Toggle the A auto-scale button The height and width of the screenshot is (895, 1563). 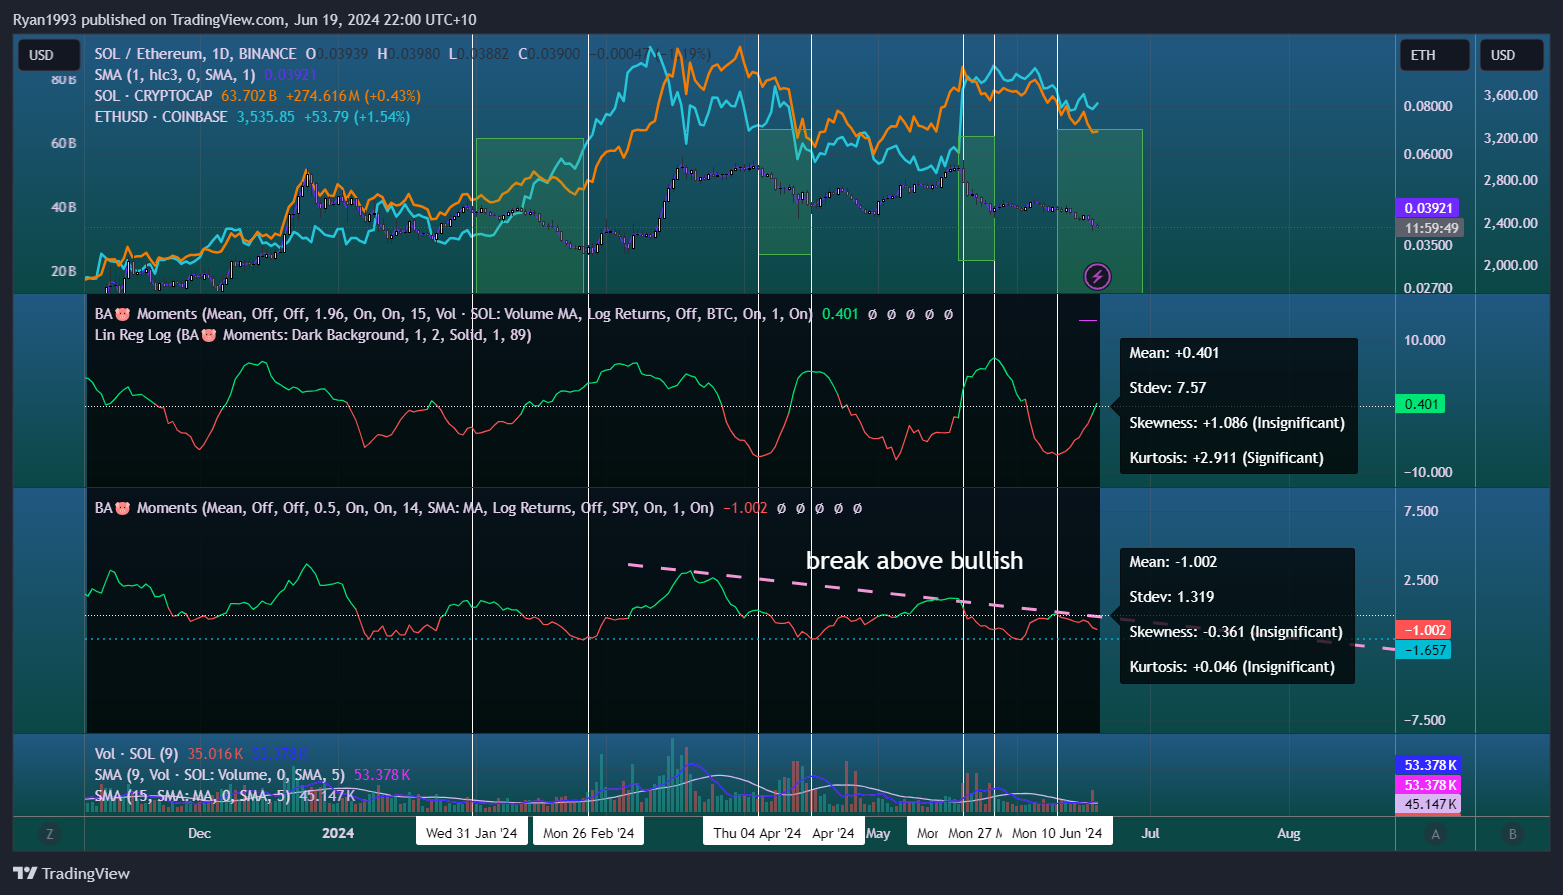1436,834
